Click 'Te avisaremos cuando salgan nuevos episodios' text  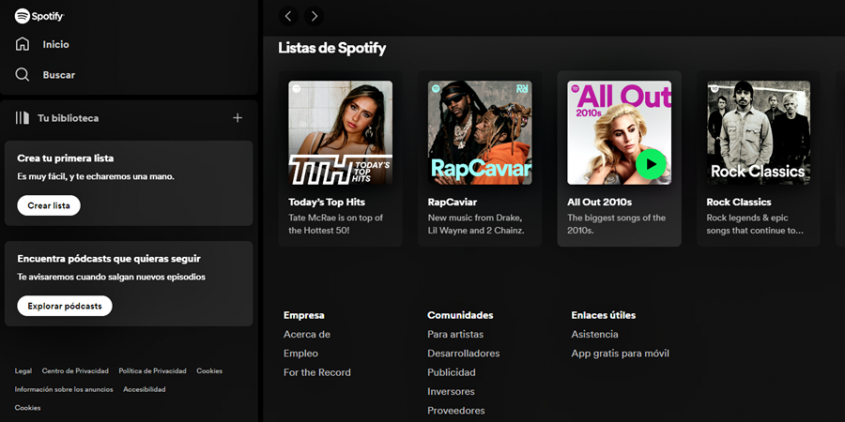tap(111, 277)
